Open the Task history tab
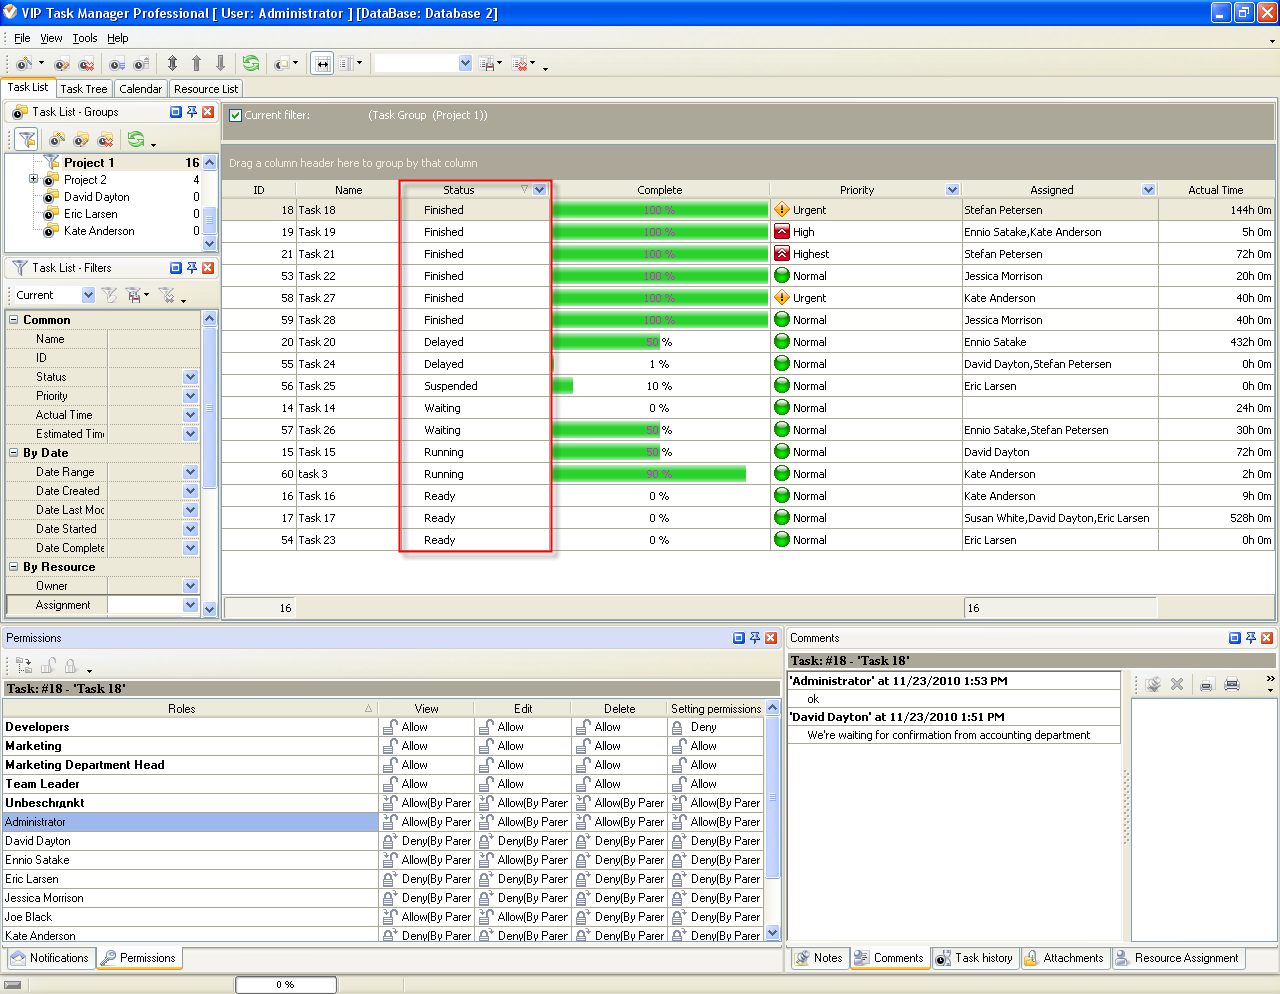This screenshot has height=994, width=1280. 974,958
